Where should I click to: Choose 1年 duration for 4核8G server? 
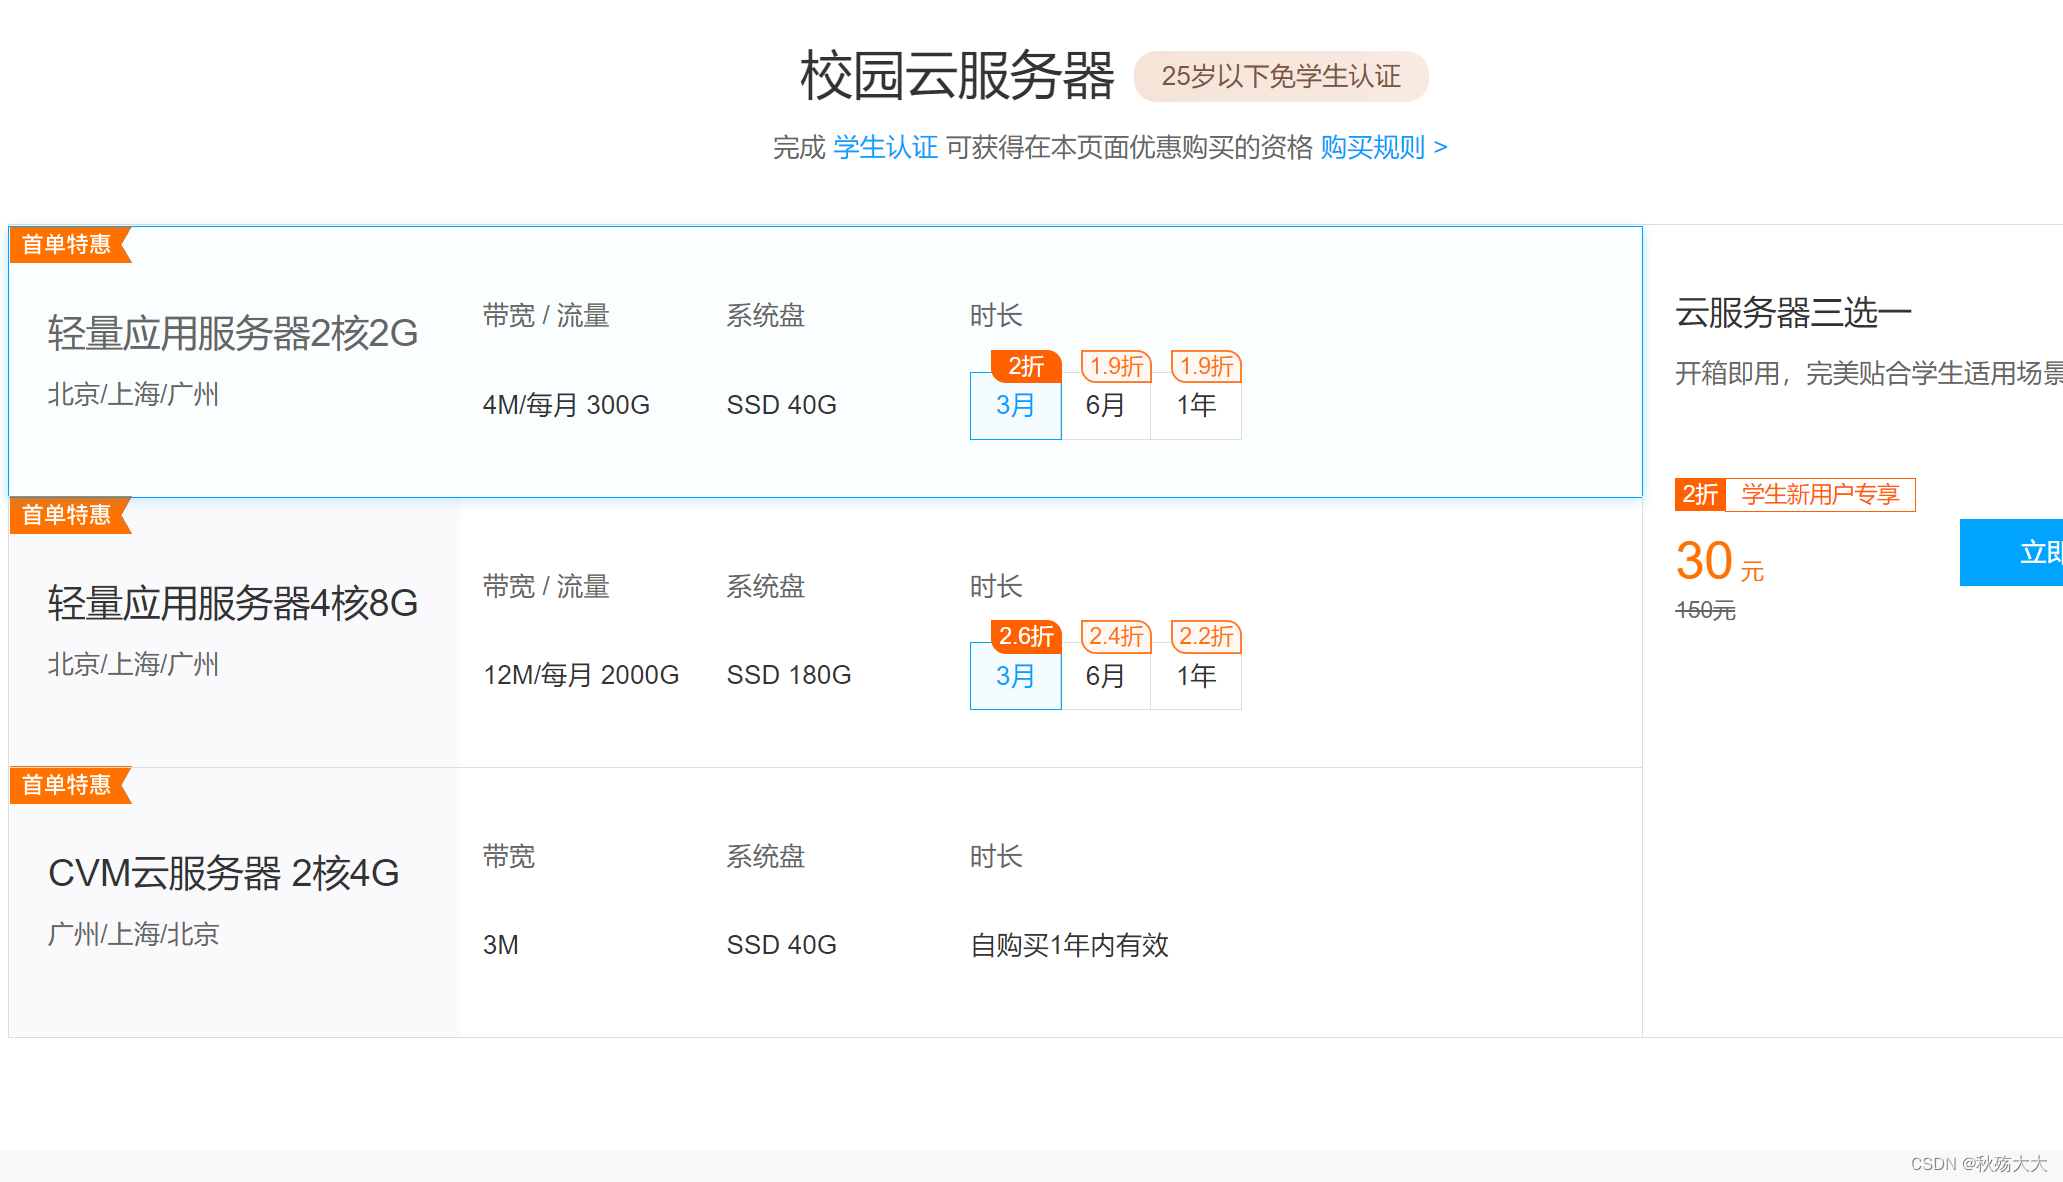1196,676
